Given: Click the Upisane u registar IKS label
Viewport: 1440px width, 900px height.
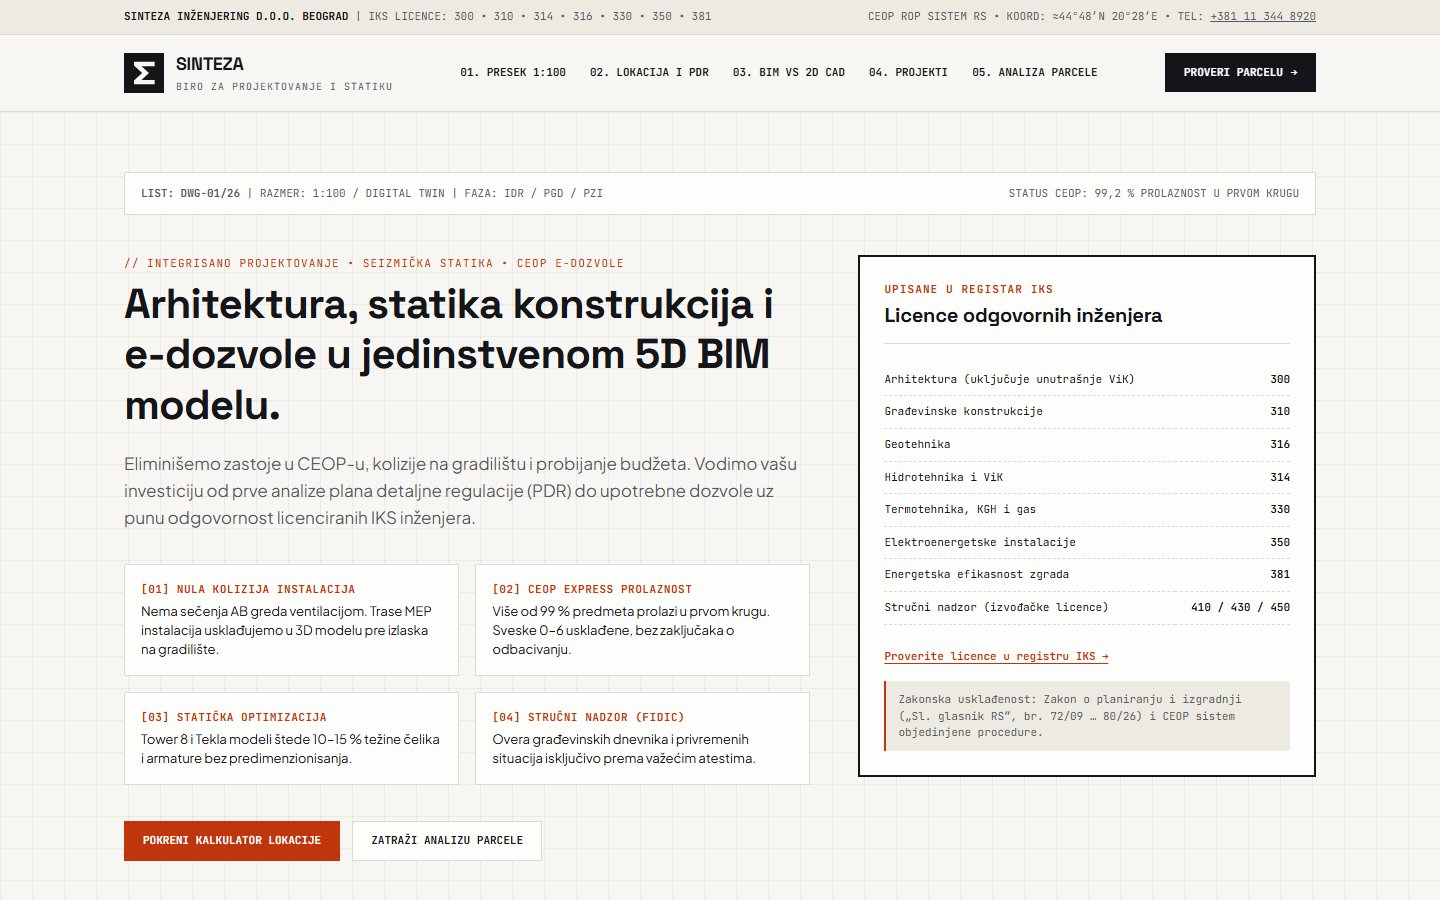Looking at the screenshot, I should pyautogui.click(x=968, y=290).
